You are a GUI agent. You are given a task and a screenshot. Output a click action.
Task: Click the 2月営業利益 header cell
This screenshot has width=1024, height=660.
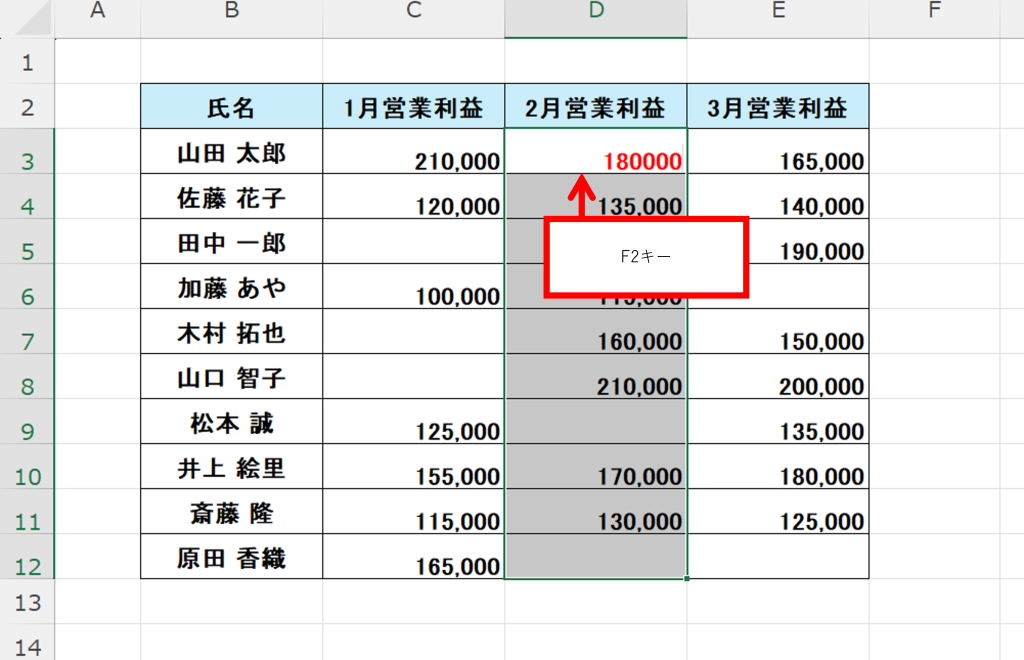click(596, 107)
